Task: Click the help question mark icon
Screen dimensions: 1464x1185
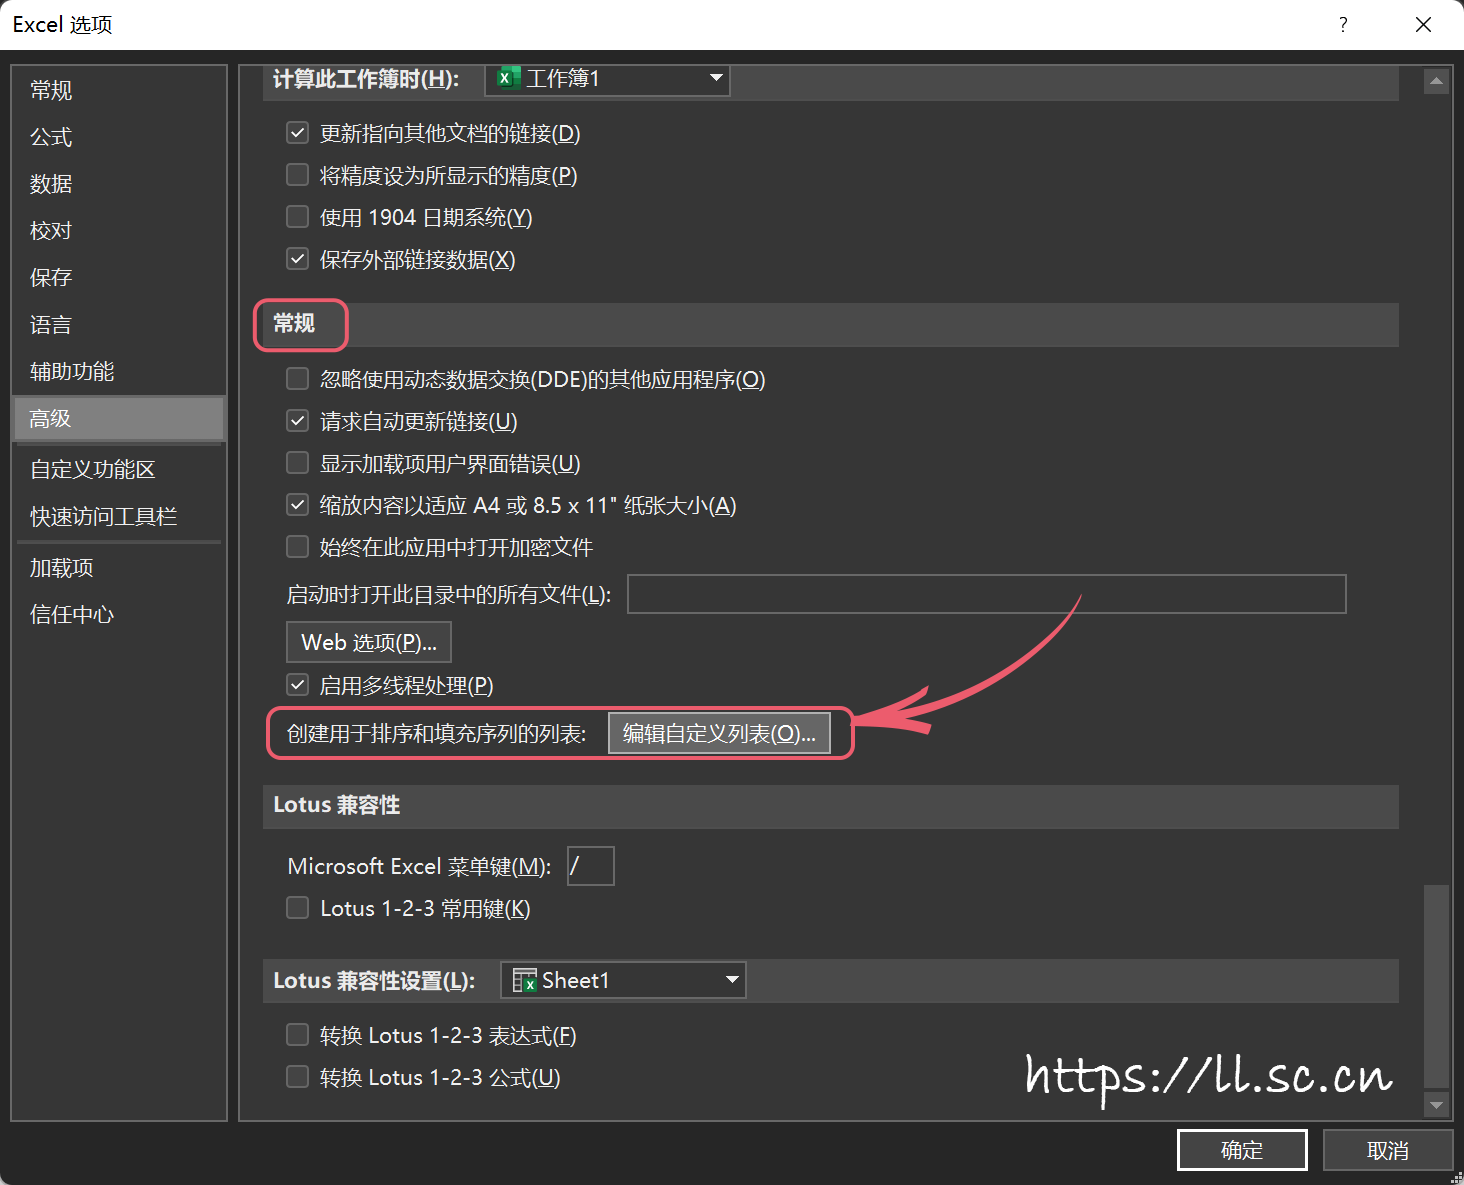Action: point(1343,25)
